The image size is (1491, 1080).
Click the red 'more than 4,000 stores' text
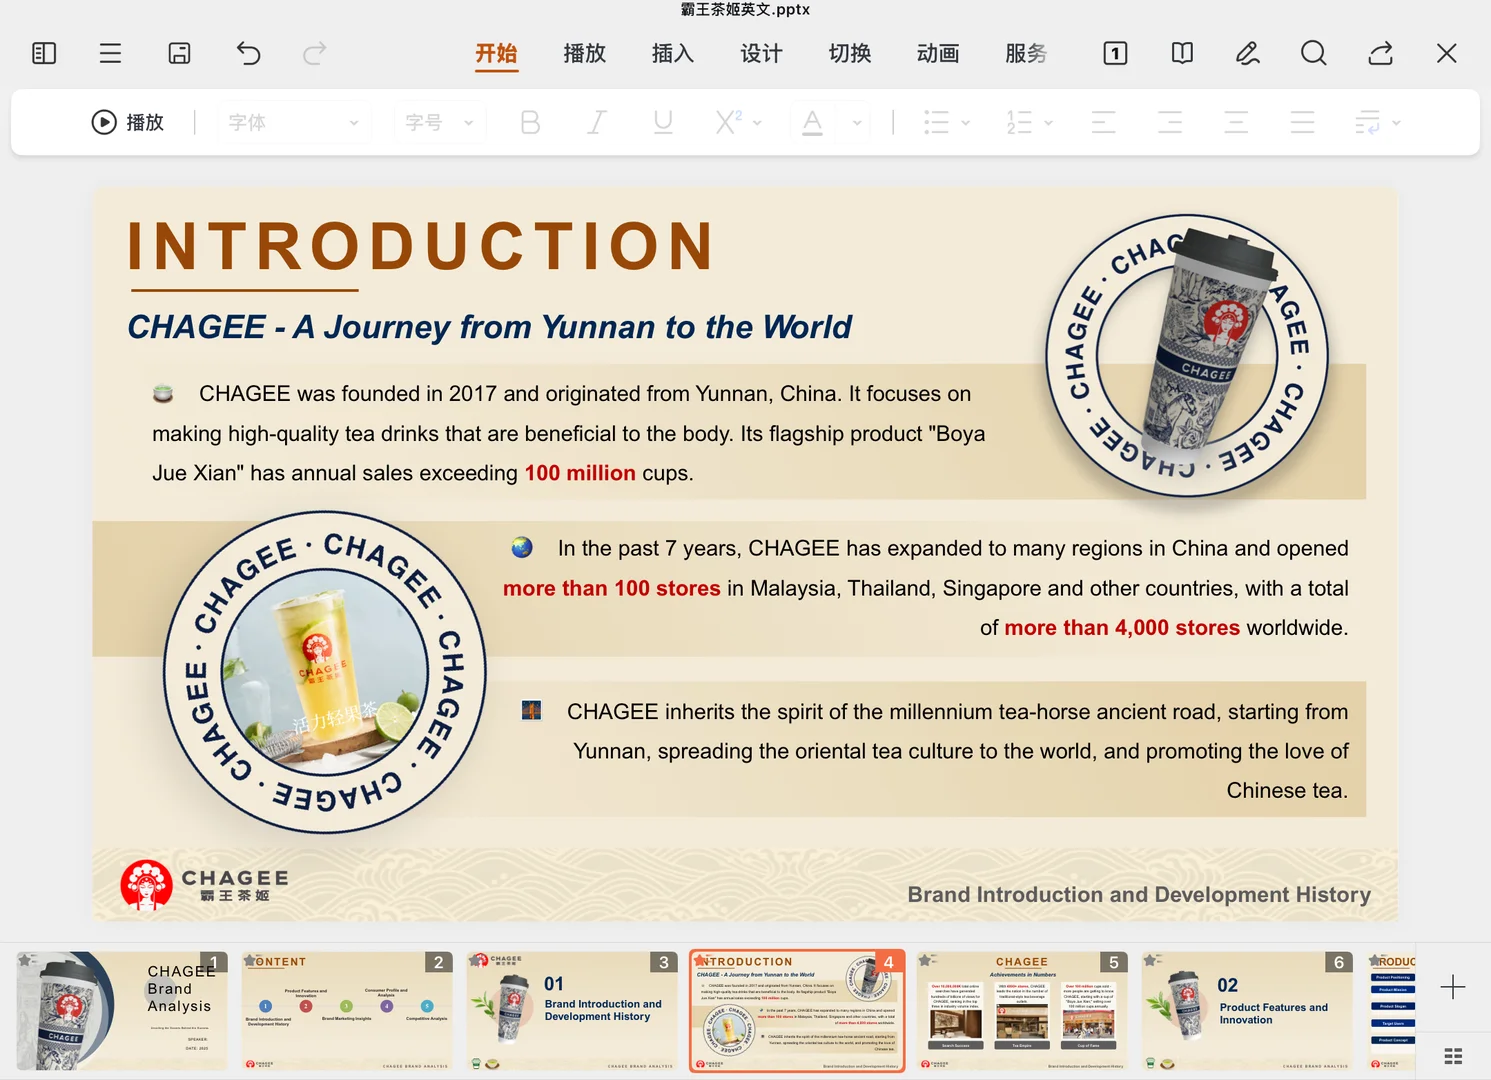(x=1122, y=627)
